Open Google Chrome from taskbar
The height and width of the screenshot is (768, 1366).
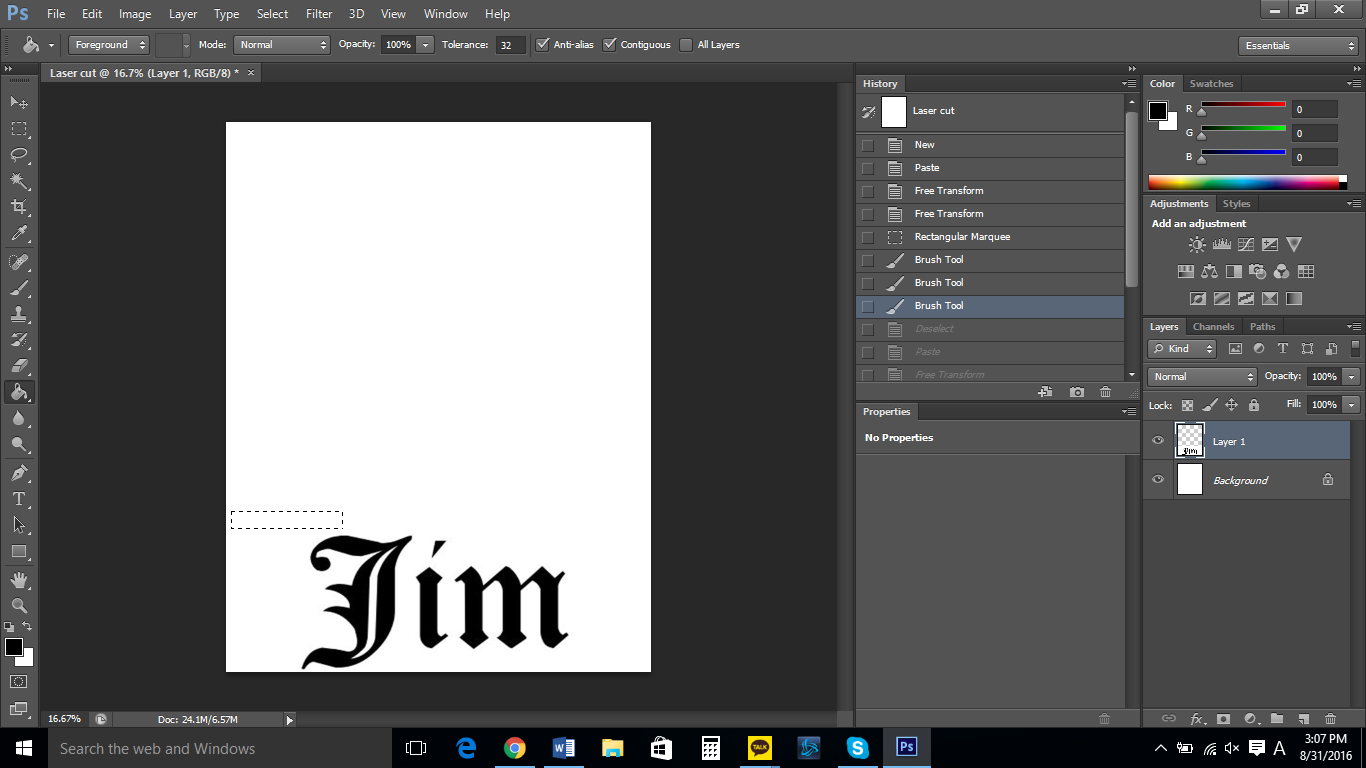point(514,748)
